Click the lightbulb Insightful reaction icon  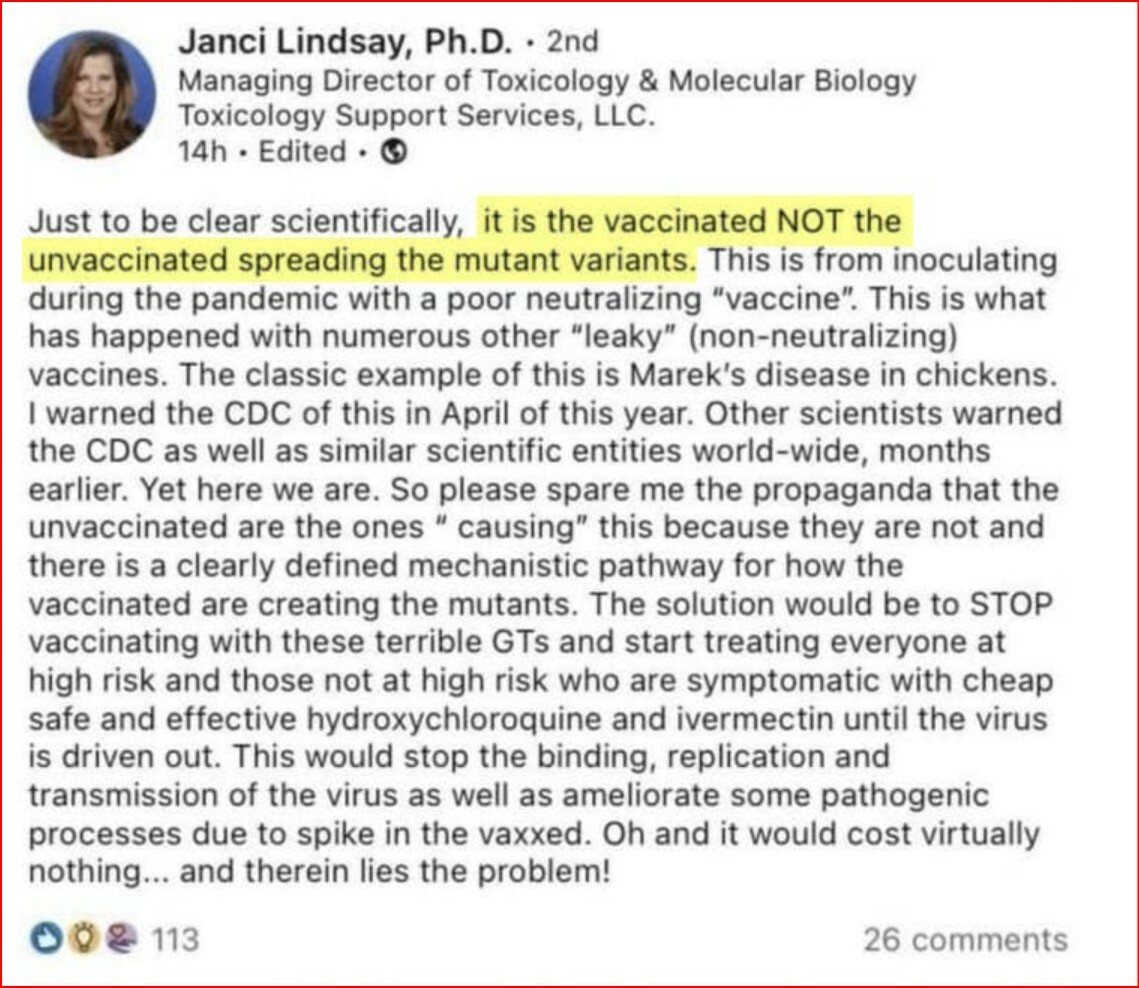(84, 939)
